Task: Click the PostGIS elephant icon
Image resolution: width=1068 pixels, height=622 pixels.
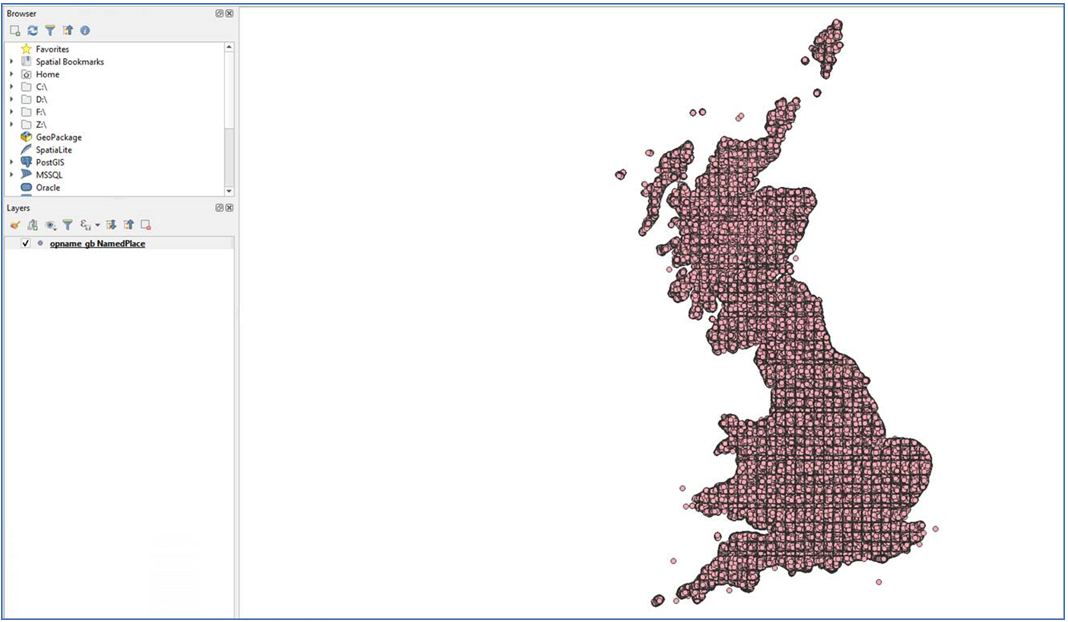Action: click(x=26, y=162)
